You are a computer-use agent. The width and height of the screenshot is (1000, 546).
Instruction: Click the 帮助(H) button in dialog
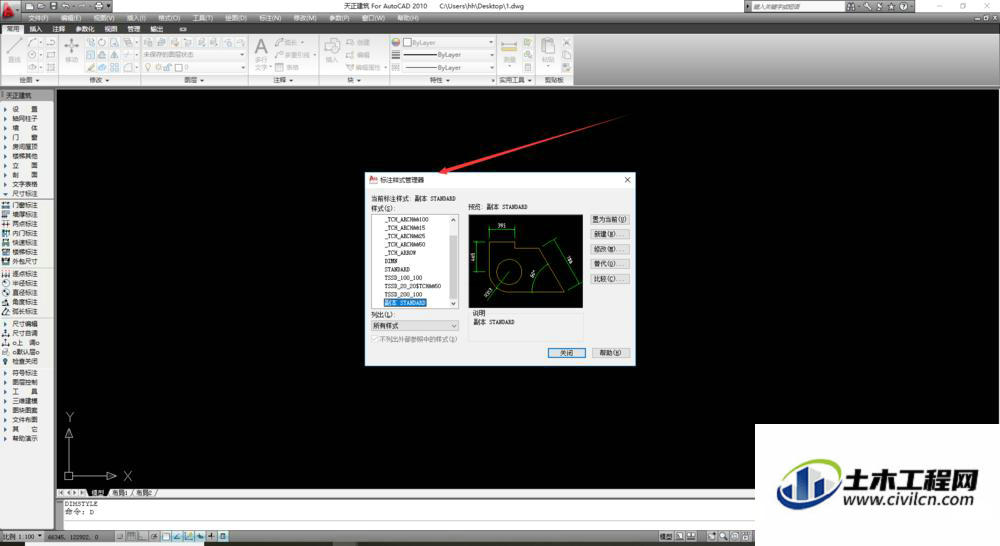pyautogui.click(x=610, y=353)
